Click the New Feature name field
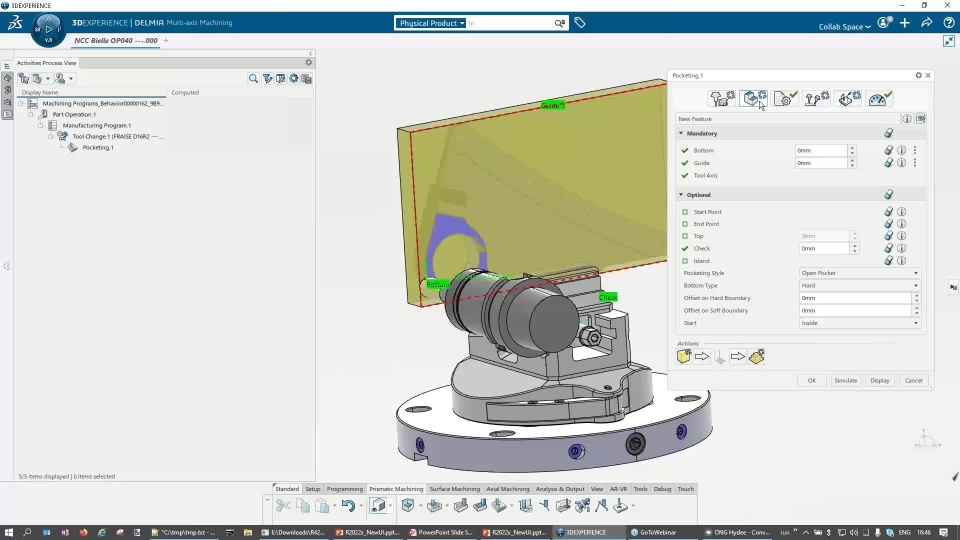Image resolution: width=960 pixels, height=540 pixels. pyautogui.click(x=787, y=119)
